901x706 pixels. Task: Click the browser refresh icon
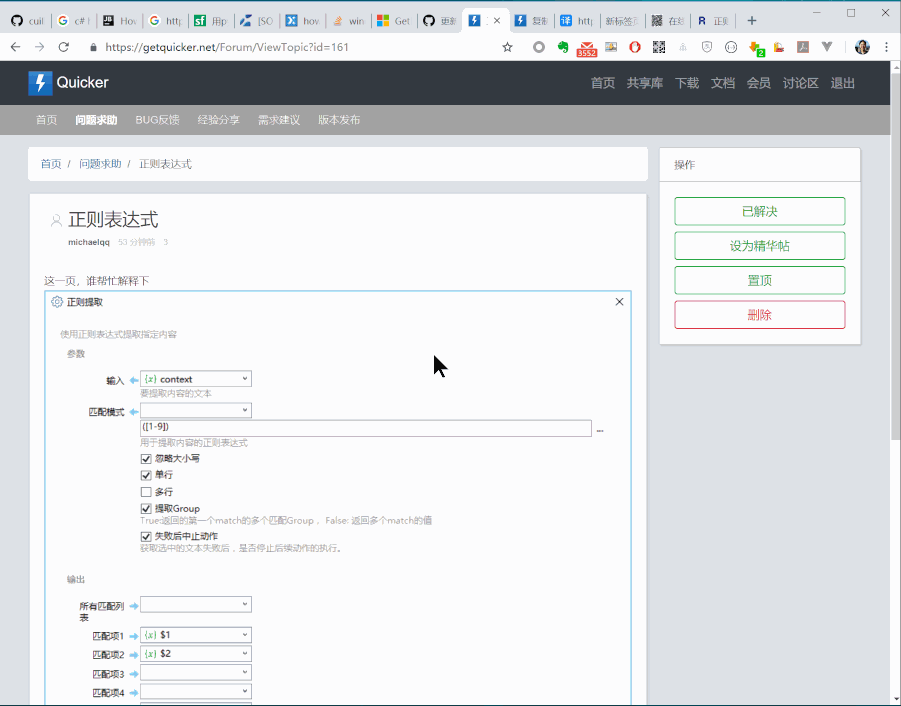(x=64, y=46)
